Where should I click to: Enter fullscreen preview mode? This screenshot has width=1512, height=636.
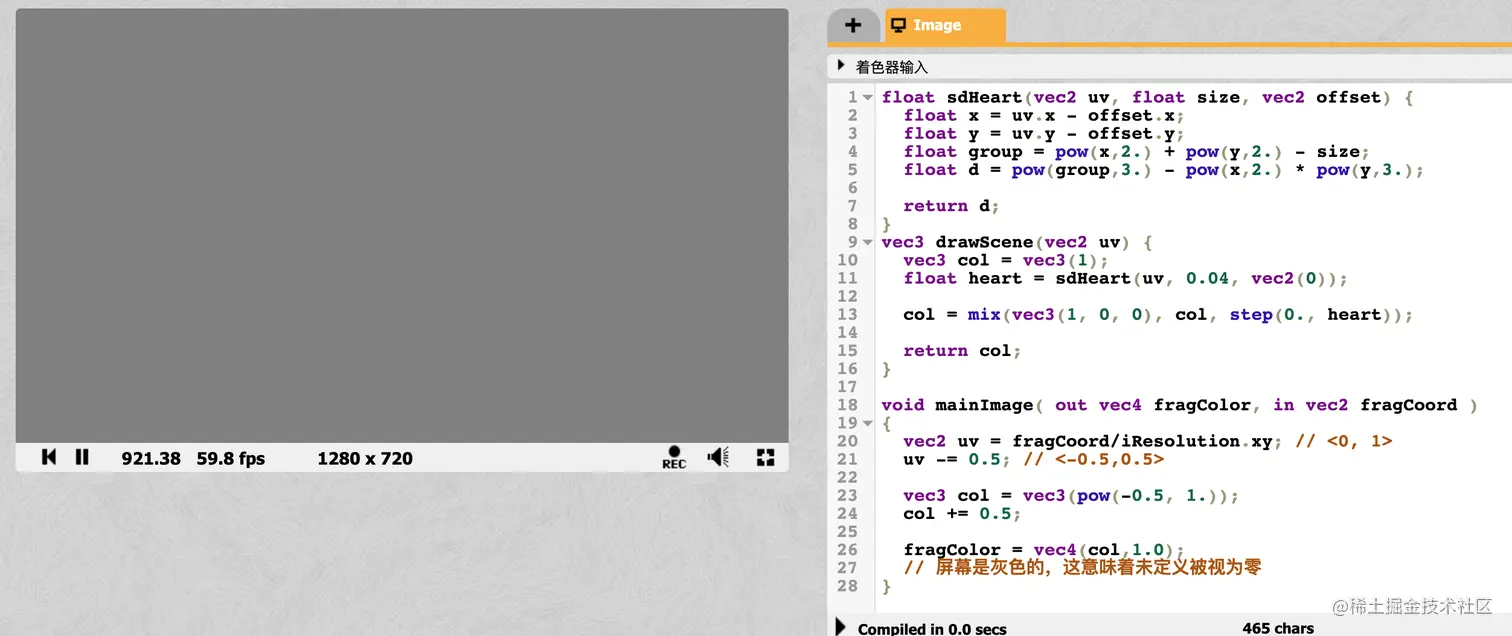766,457
